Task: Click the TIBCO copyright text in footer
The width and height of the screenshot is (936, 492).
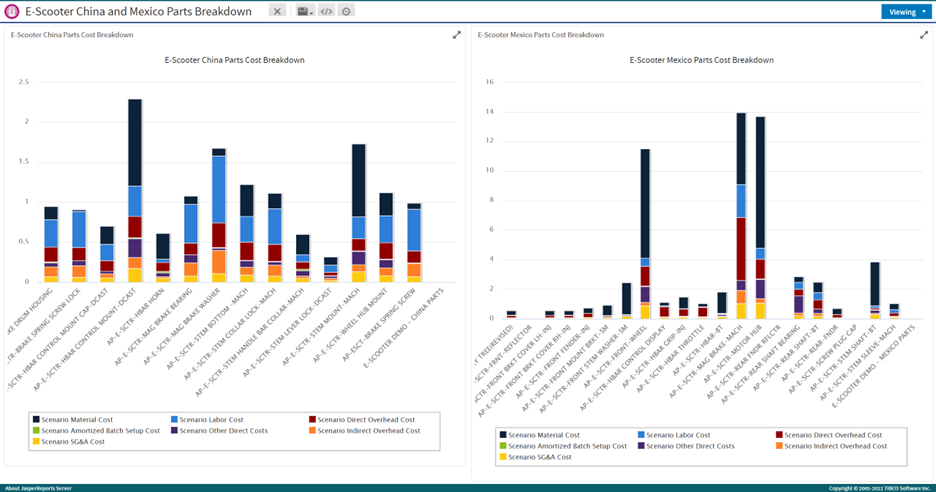Action: (x=880, y=487)
